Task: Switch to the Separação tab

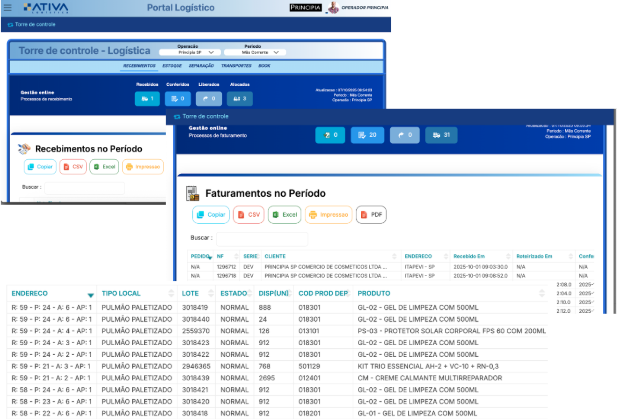Action: click(x=201, y=66)
